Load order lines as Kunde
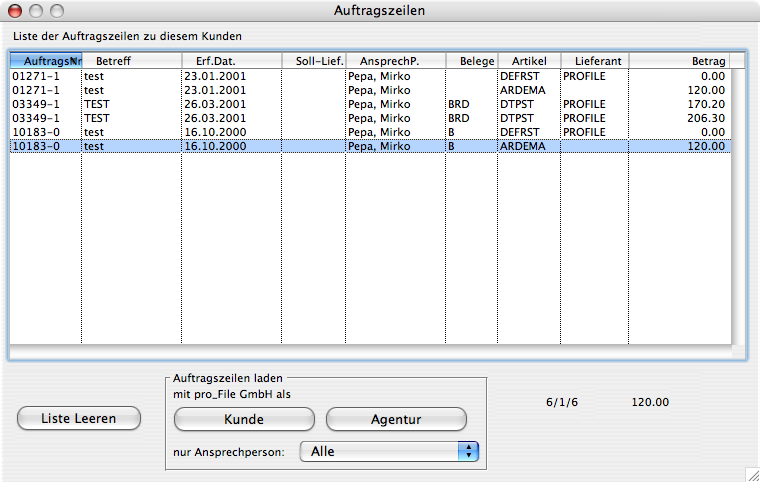The image size is (760, 482). pyautogui.click(x=244, y=419)
